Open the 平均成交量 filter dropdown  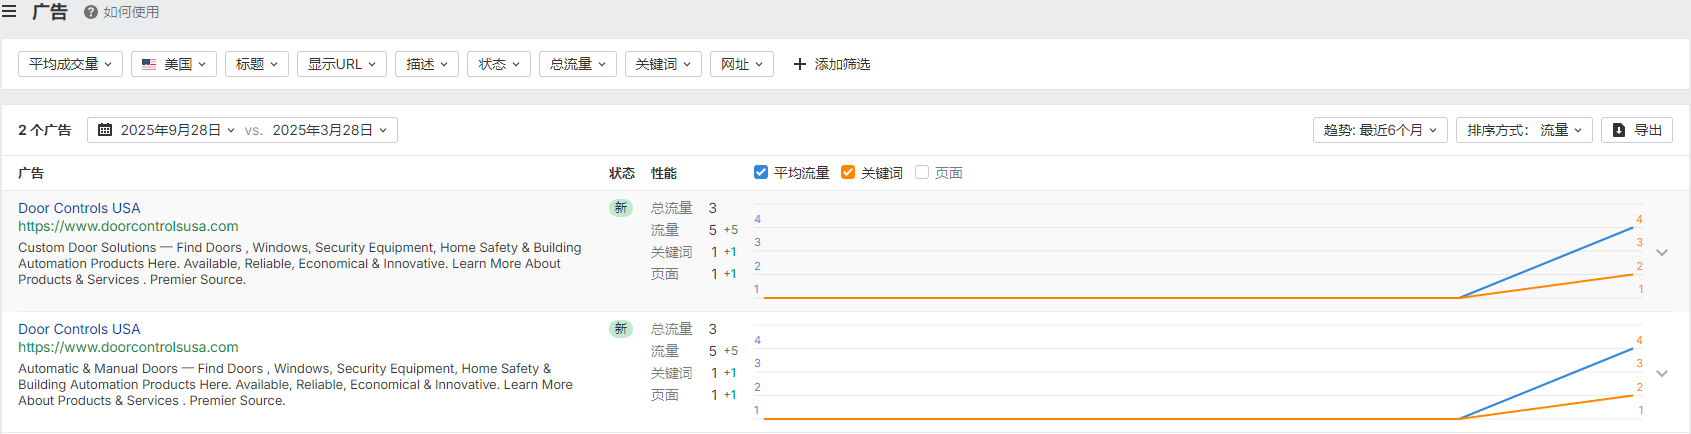pos(70,64)
